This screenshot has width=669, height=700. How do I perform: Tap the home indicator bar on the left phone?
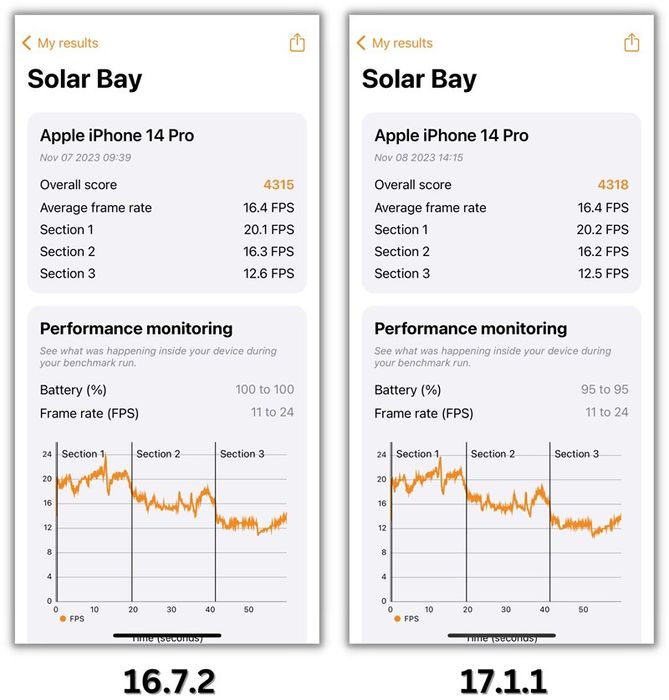(x=167, y=635)
